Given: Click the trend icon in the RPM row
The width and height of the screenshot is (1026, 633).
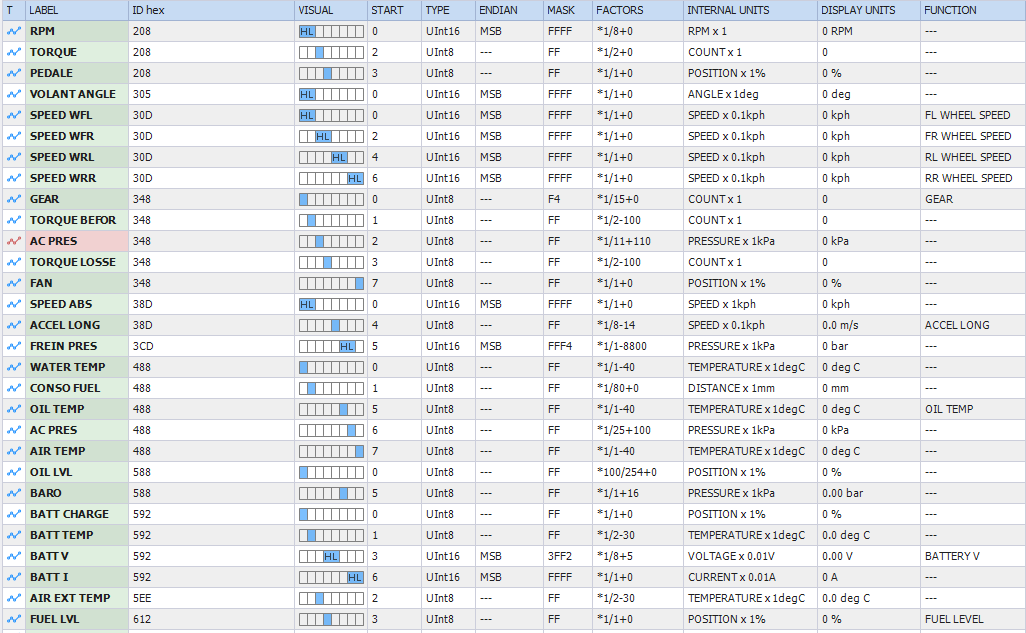Looking at the screenshot, I should click(x=14, y=31).
